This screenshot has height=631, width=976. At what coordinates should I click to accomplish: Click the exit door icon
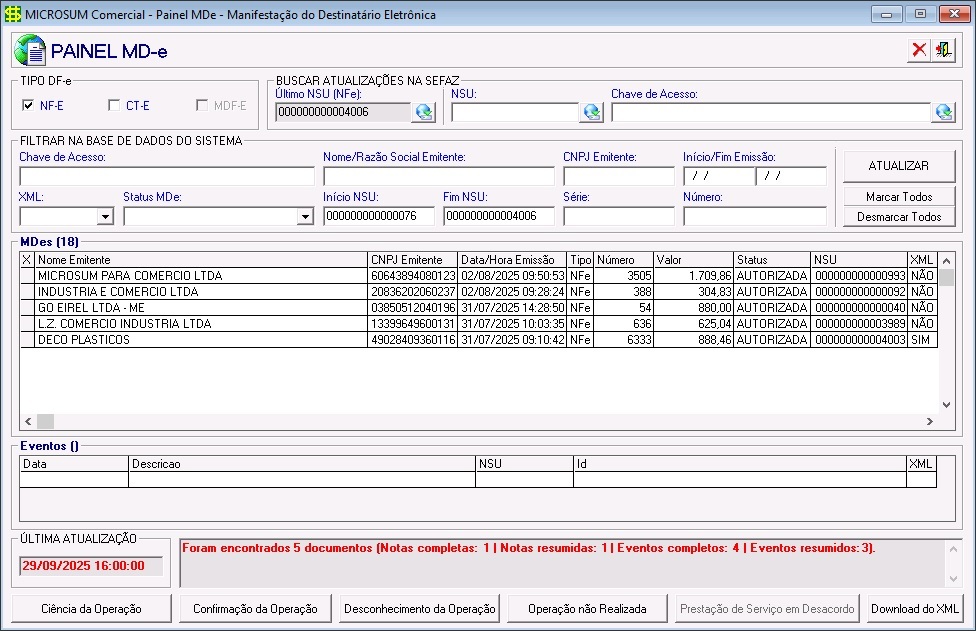(943, 50)
